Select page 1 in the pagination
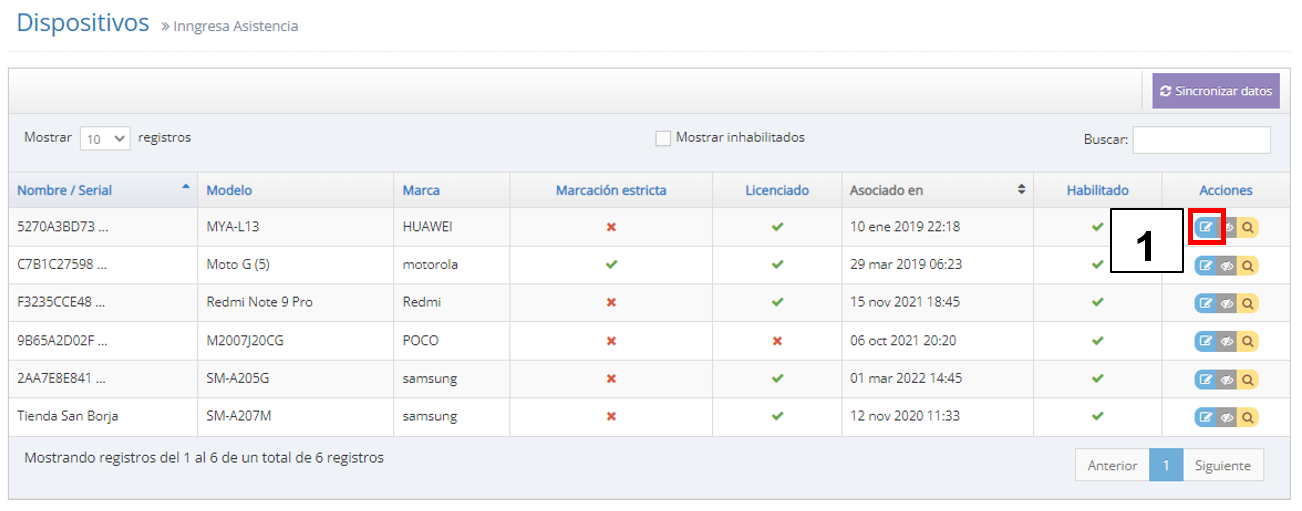 click(1165, 465)
